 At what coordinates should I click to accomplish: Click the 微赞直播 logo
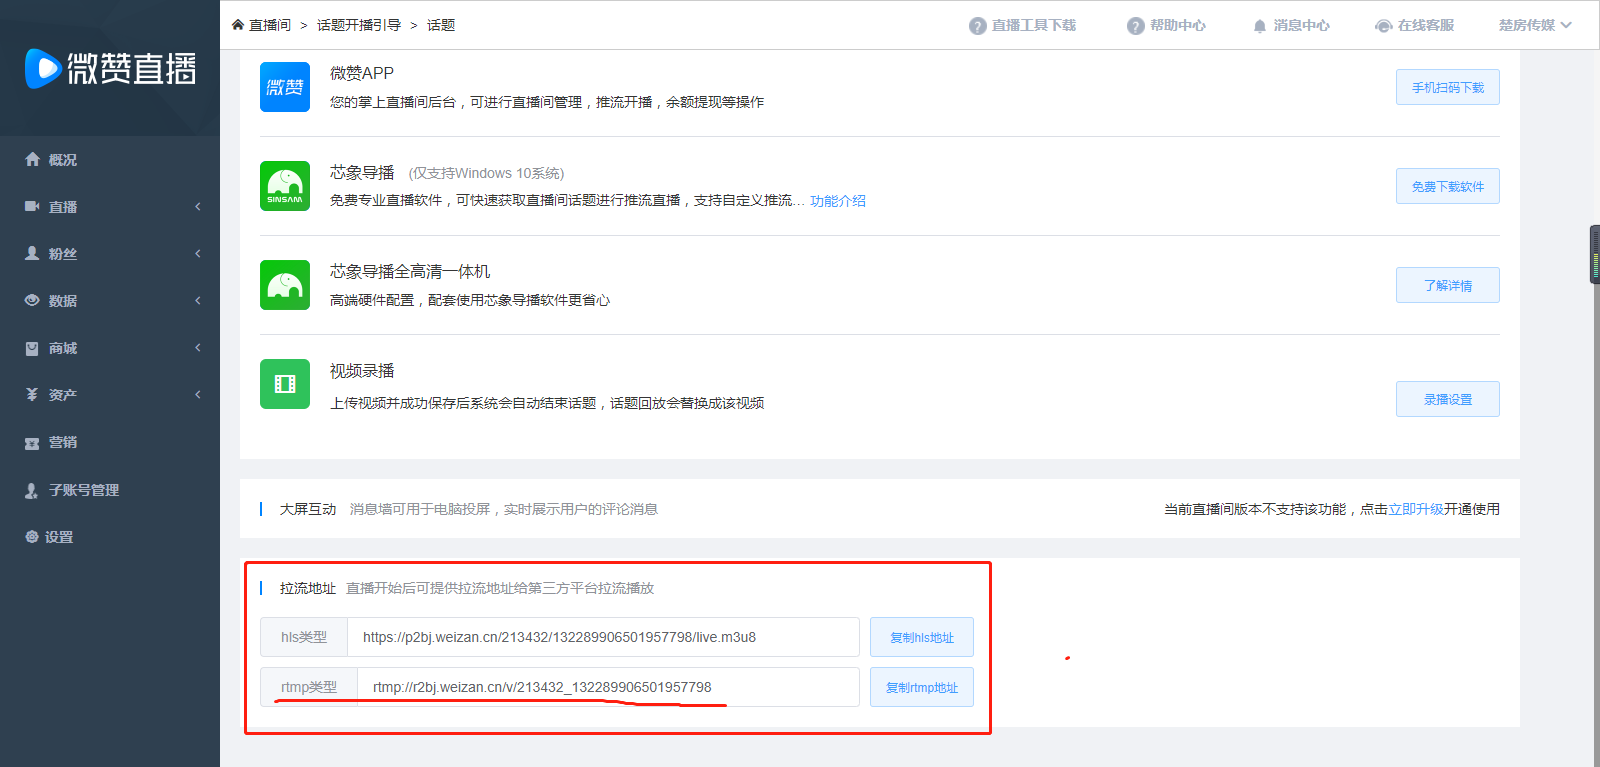point(110,68)
